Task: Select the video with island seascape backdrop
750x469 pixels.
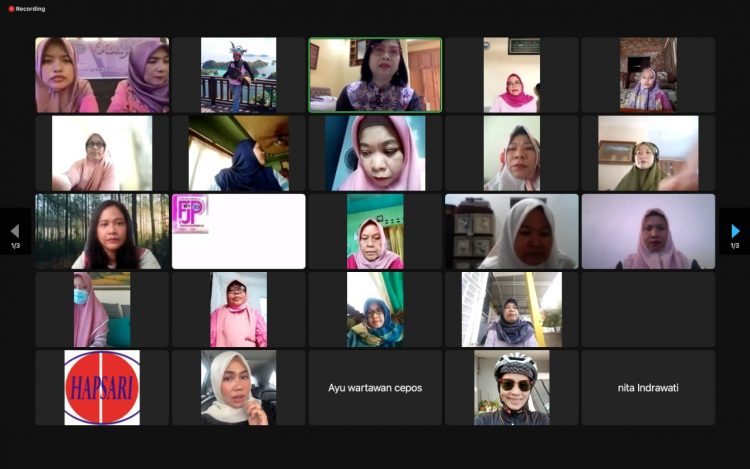Action: 238,75
